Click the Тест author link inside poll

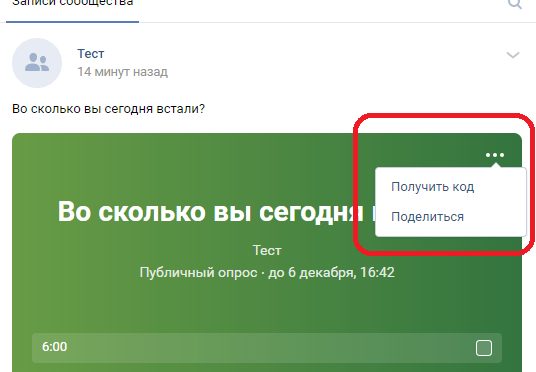(x=267, y=251)
